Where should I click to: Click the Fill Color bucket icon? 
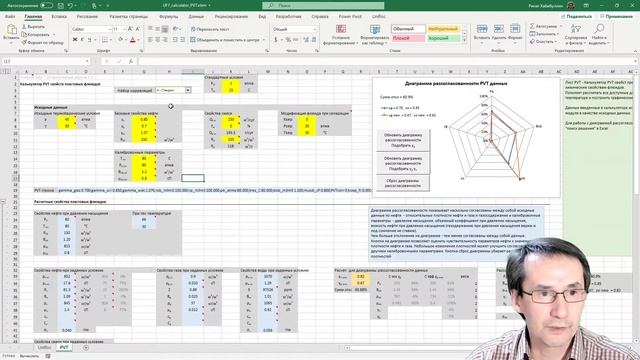pyautogui.click(x=120, y=40)
